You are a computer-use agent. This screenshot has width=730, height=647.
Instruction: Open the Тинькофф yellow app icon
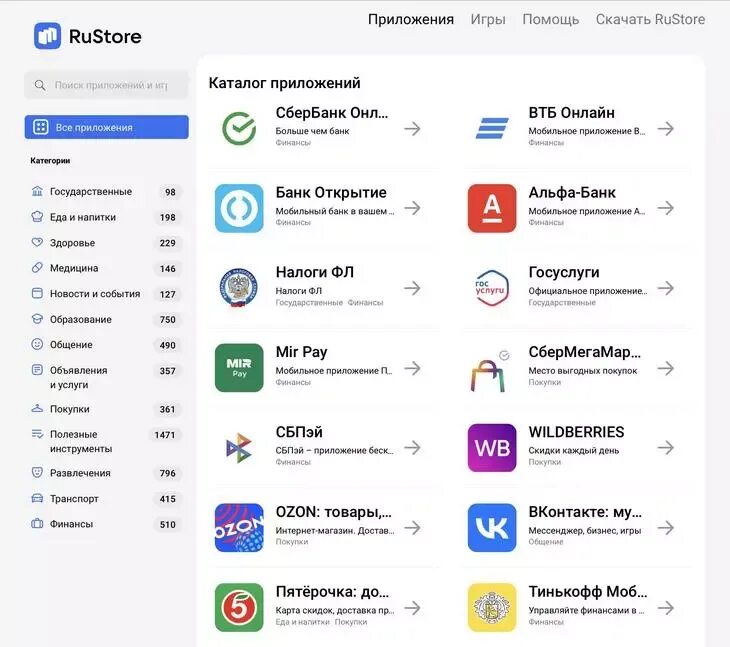pyautogui.click(x=492, y=607)
